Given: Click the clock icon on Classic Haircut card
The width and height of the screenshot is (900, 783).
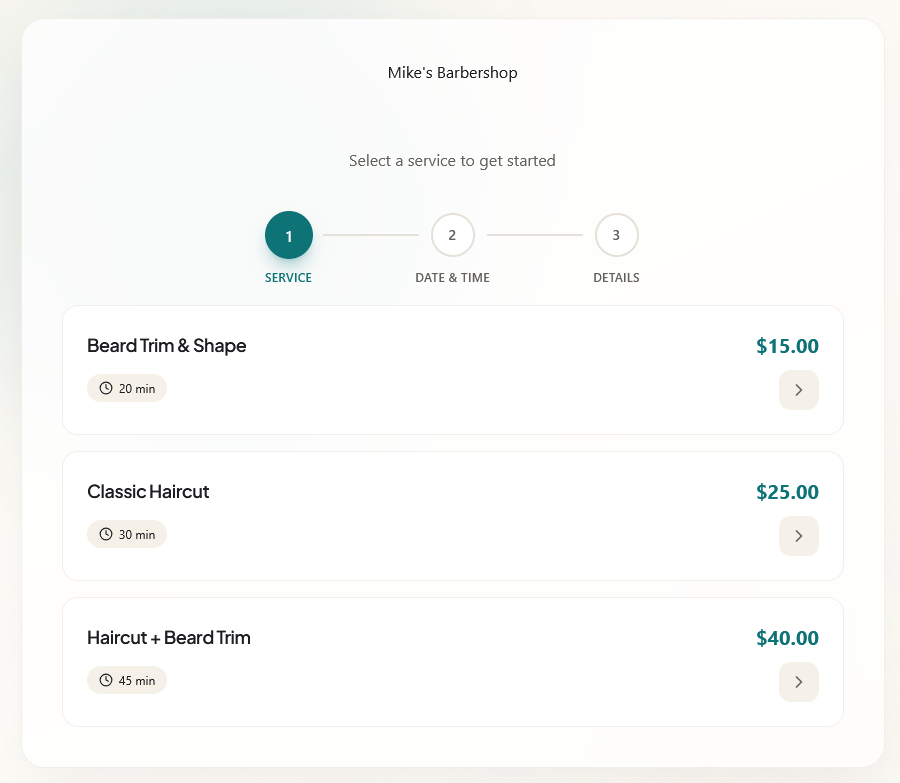Looking at the screenshot, I should click(x=105, y=534).
